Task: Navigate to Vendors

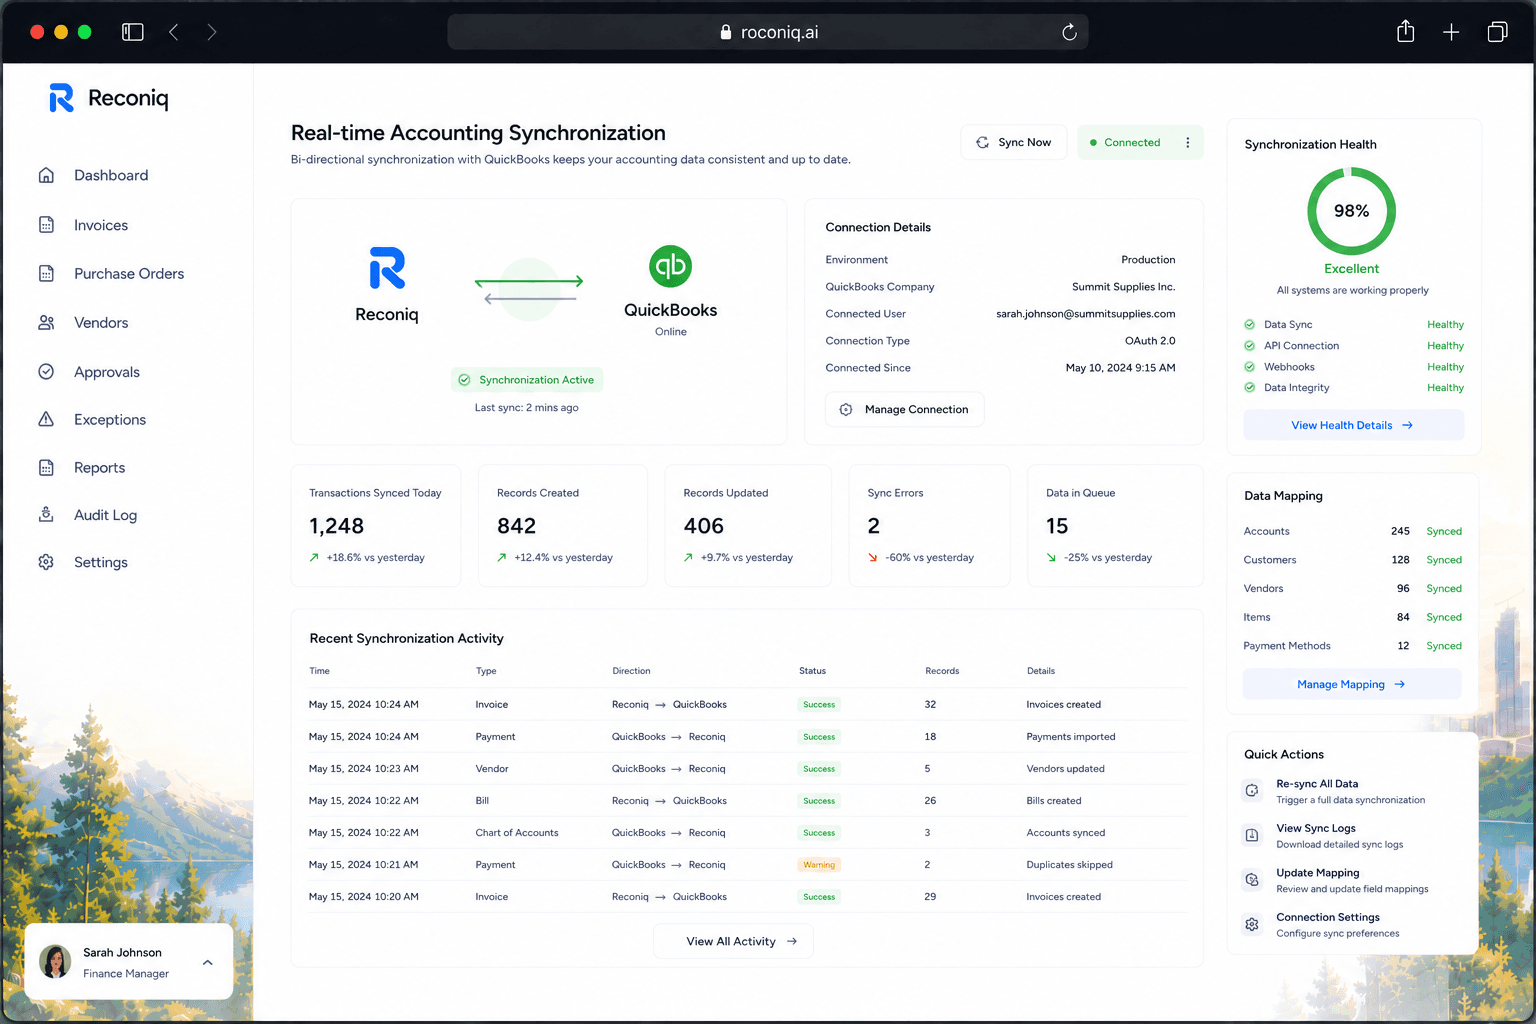Action: pos(101,323)
